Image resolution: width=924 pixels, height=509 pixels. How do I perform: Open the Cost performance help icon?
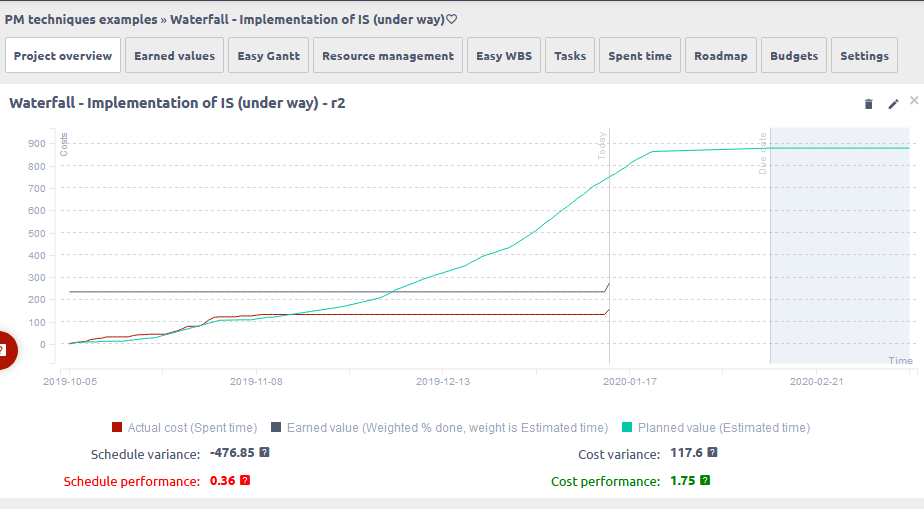(x=705, y=481)
